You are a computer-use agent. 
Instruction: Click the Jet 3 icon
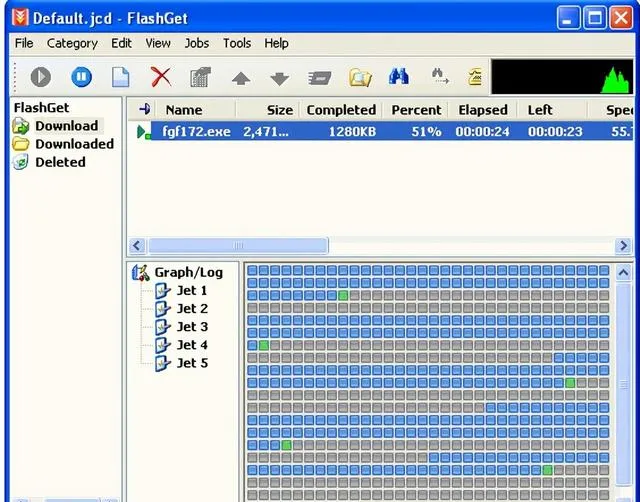coord(162,327)
